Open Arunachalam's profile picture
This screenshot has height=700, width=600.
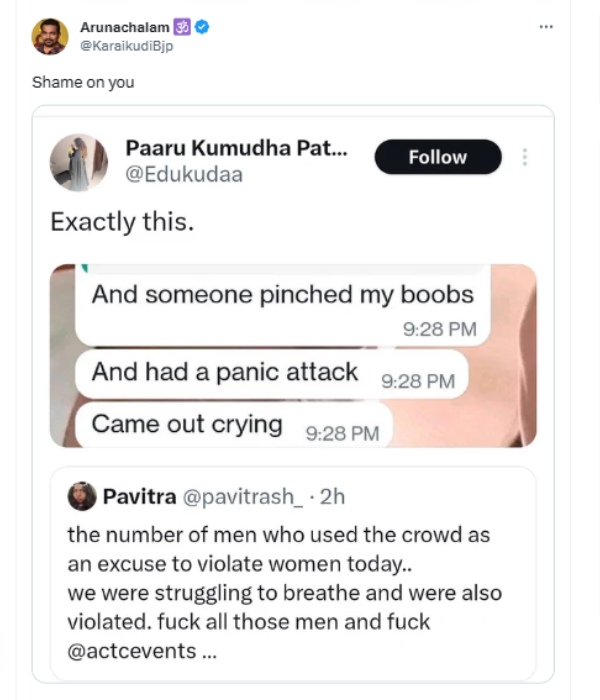click(49, 37)
